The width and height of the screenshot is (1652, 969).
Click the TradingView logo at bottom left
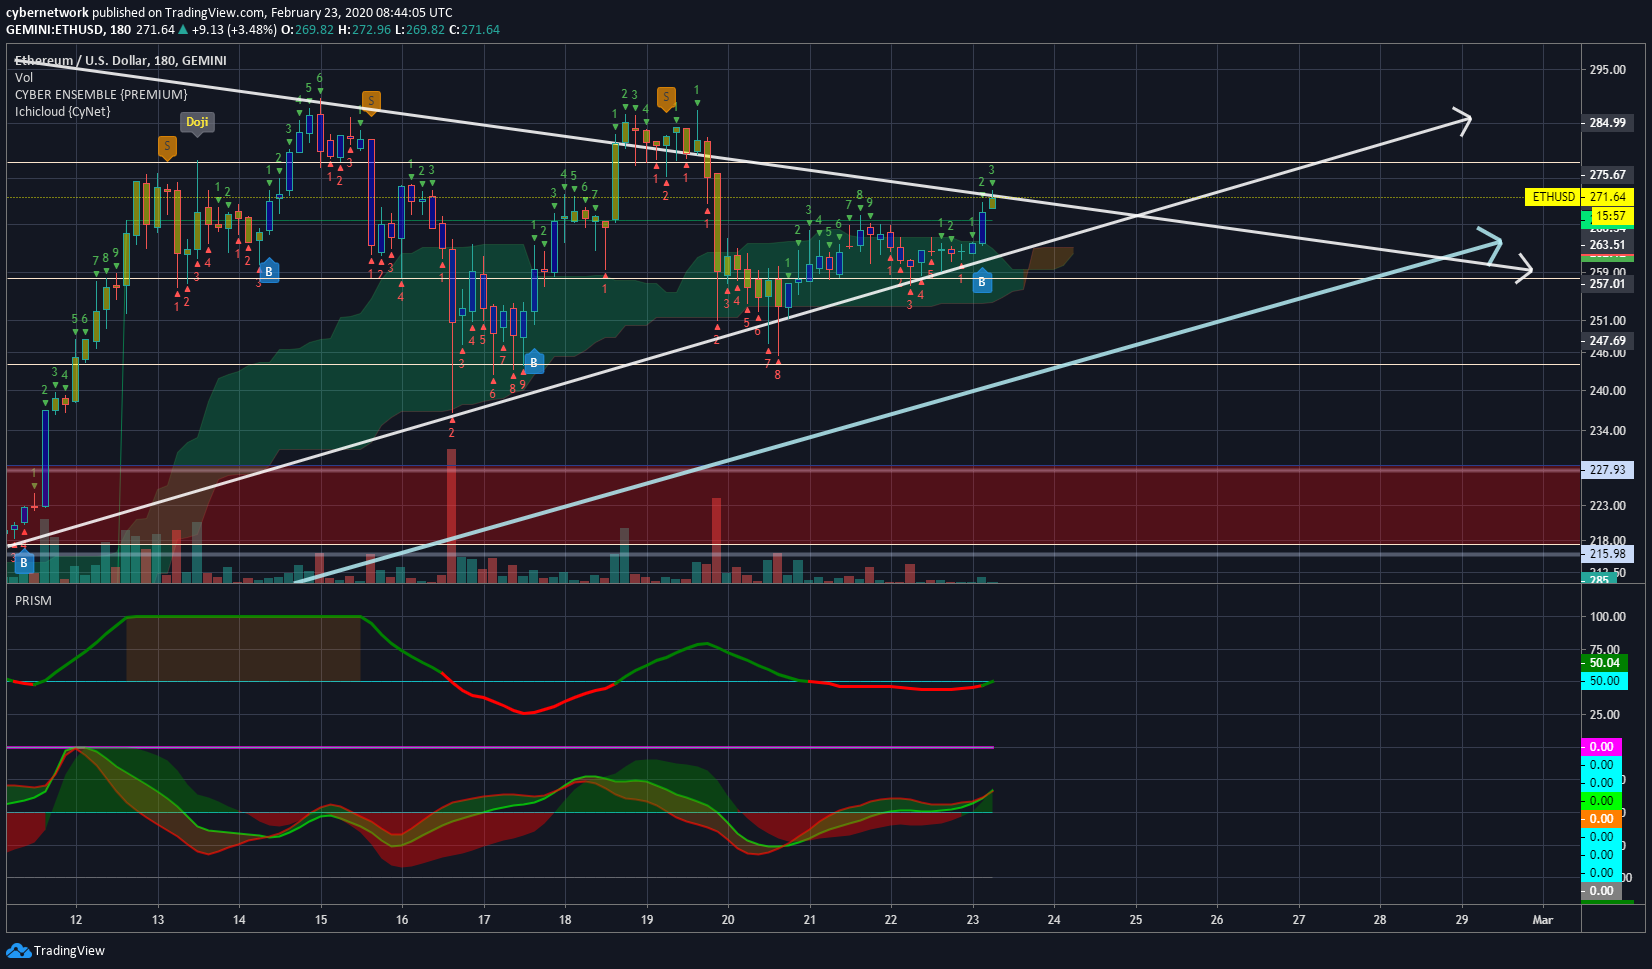click(56, 950)
